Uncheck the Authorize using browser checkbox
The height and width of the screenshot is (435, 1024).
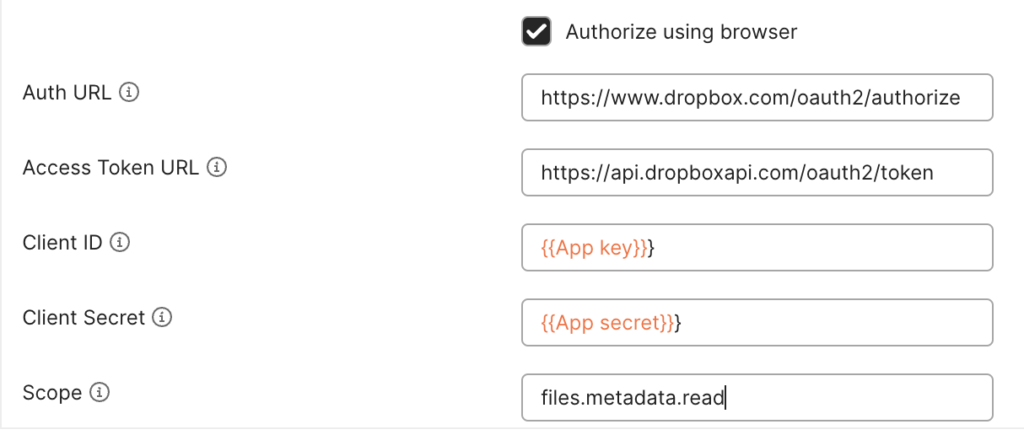click(536, 31)
